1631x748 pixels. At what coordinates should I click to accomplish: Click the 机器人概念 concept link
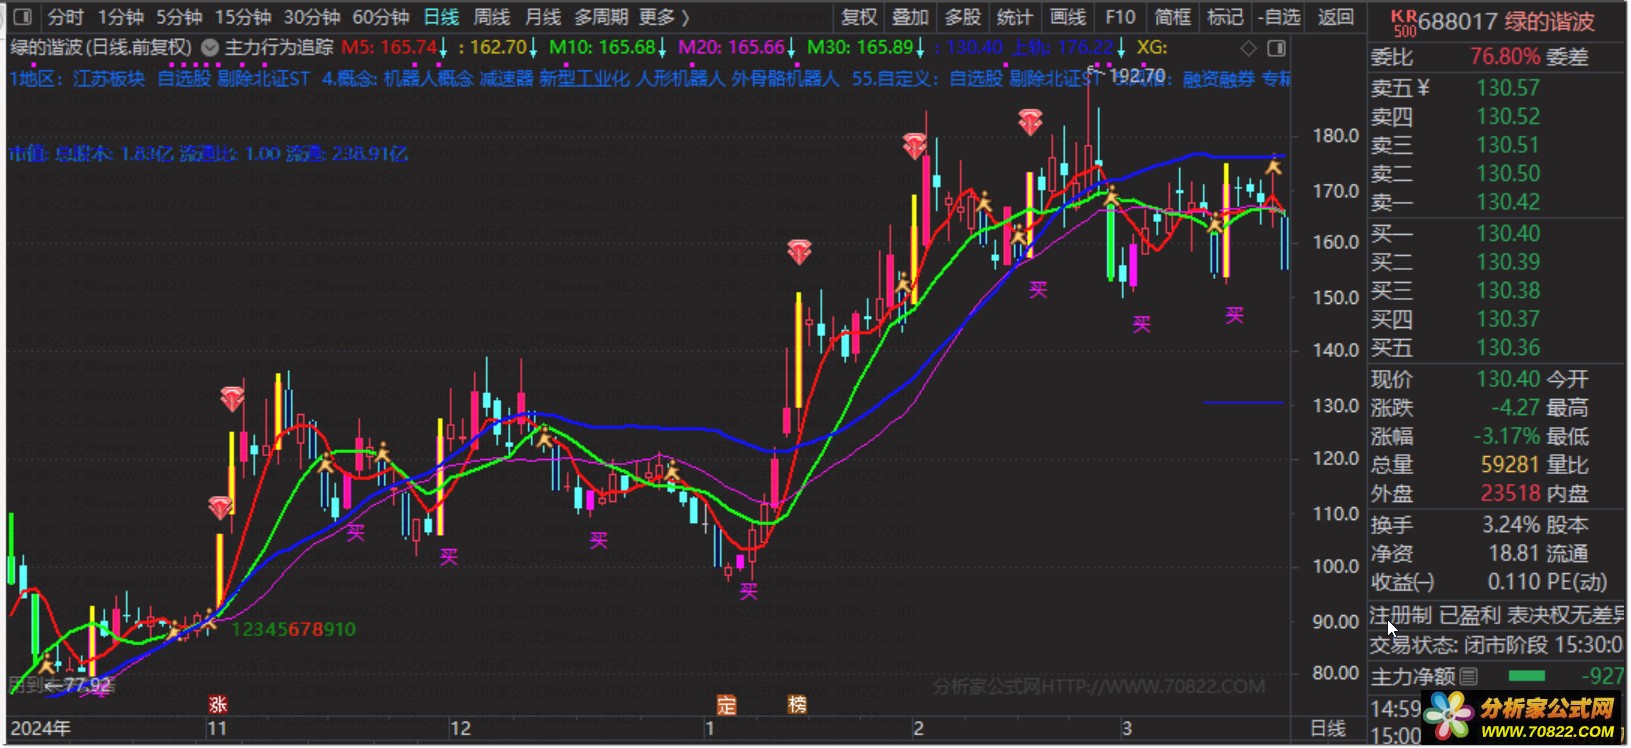[x=428, y=78]
